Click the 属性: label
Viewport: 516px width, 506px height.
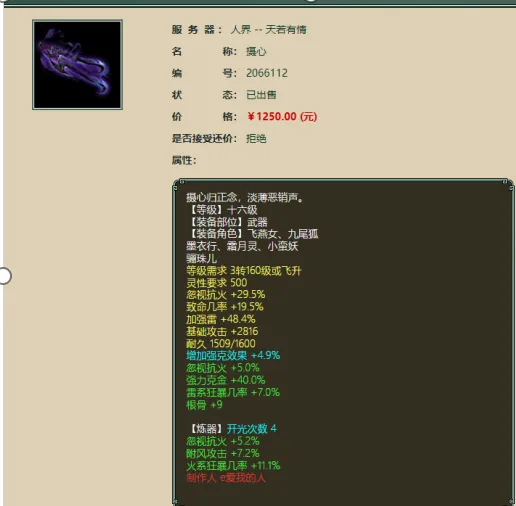pyautogui.click(x=184, y=160)
